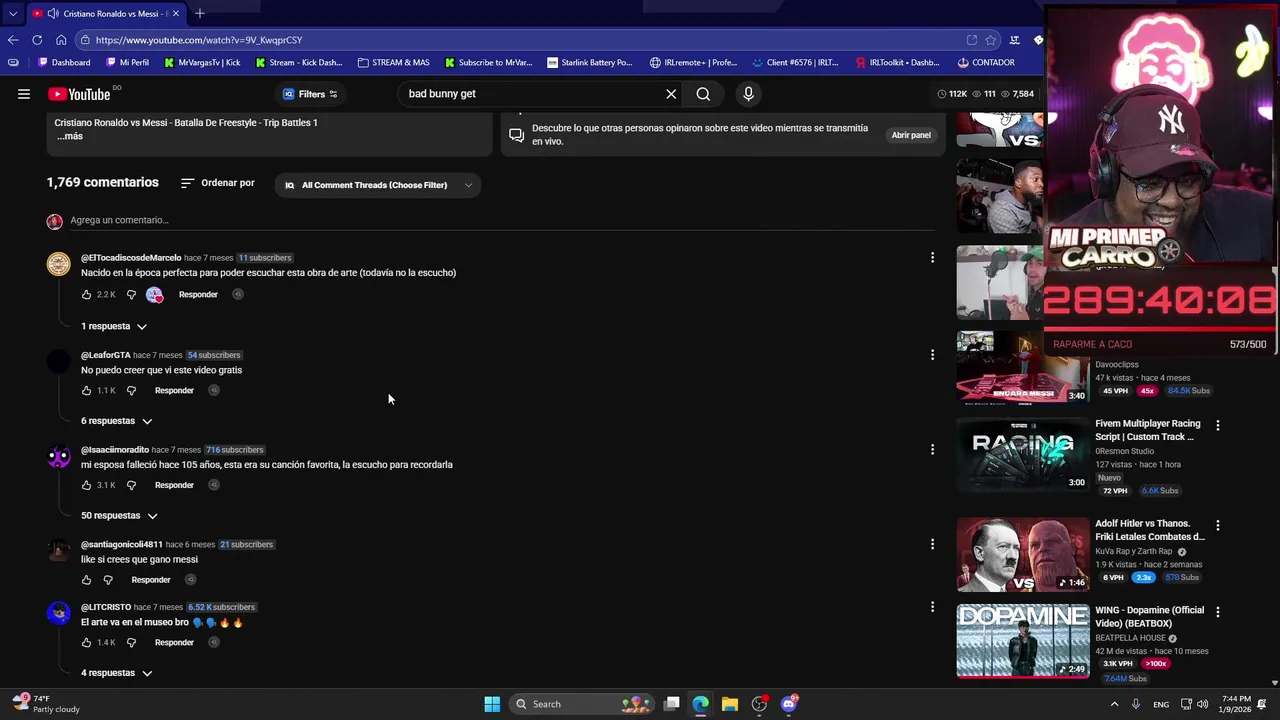1280x720 pixels.
Task: Open browser home button
Action: (61, 40)
